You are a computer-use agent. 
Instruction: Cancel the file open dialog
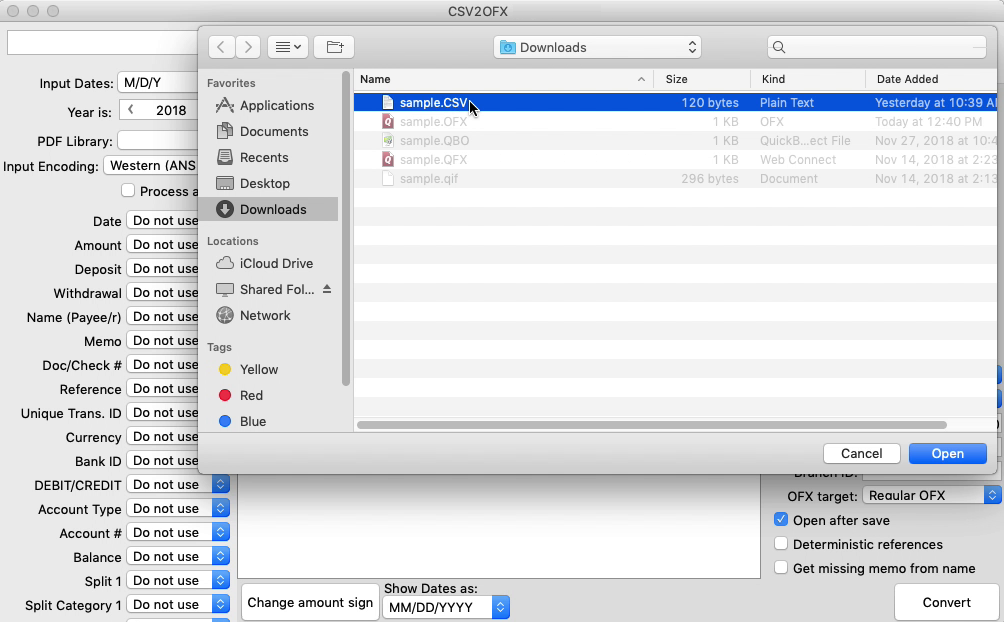click(861, 454)
